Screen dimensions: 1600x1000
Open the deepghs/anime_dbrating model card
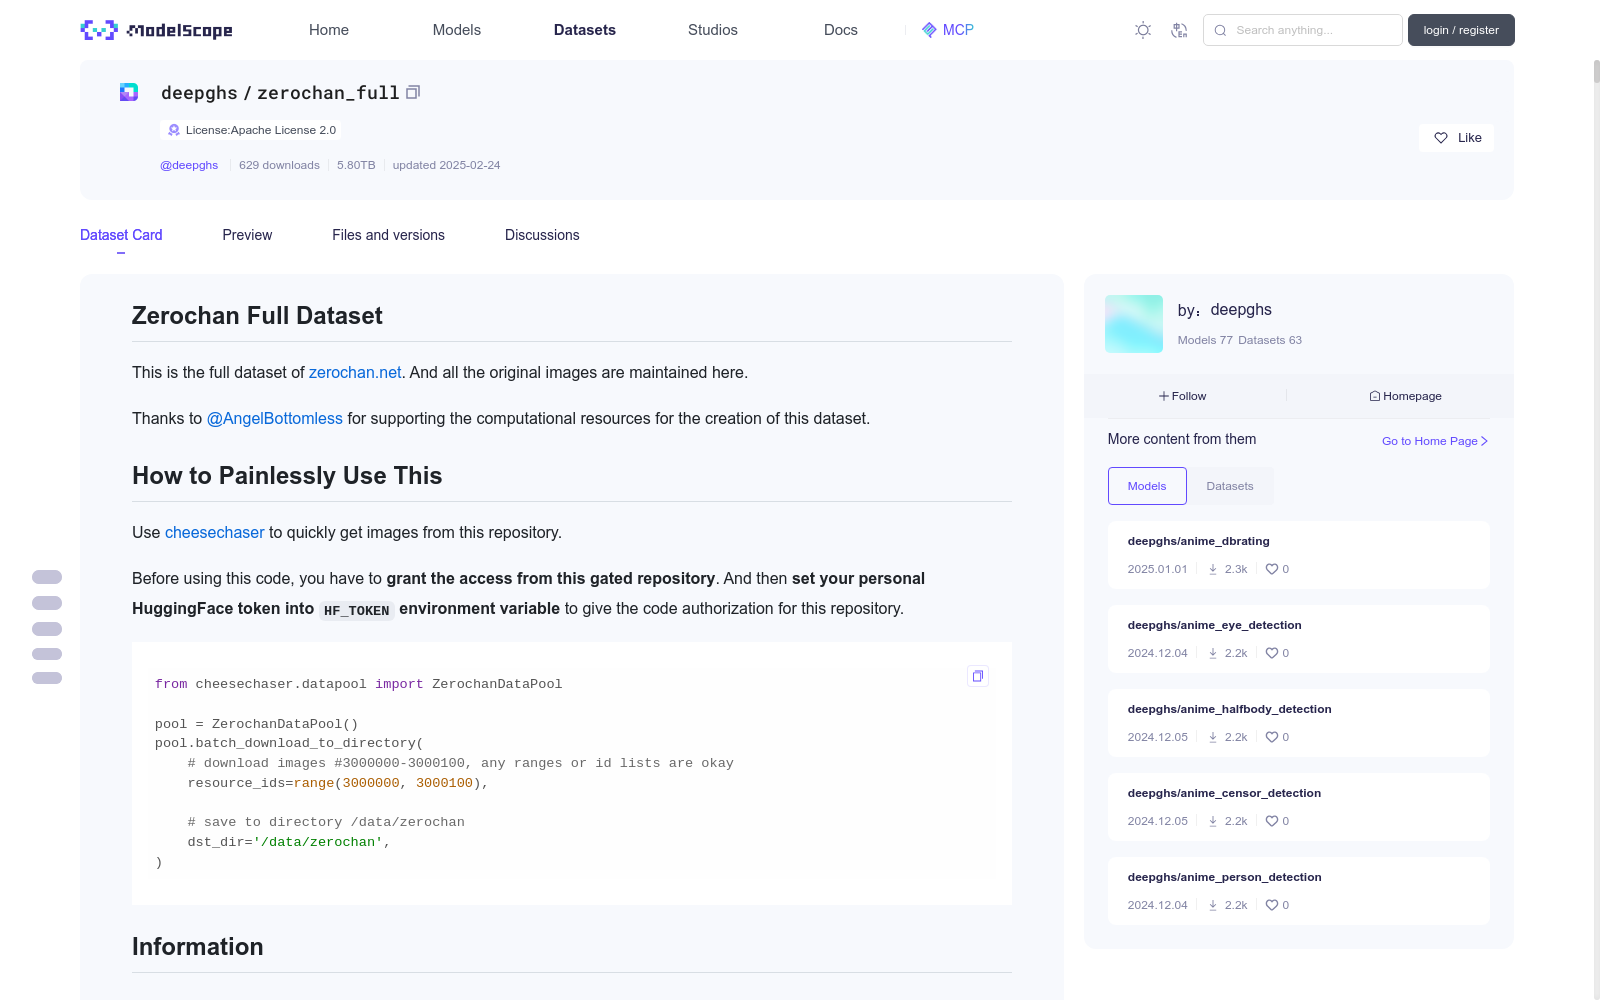tap(1299, 555)
